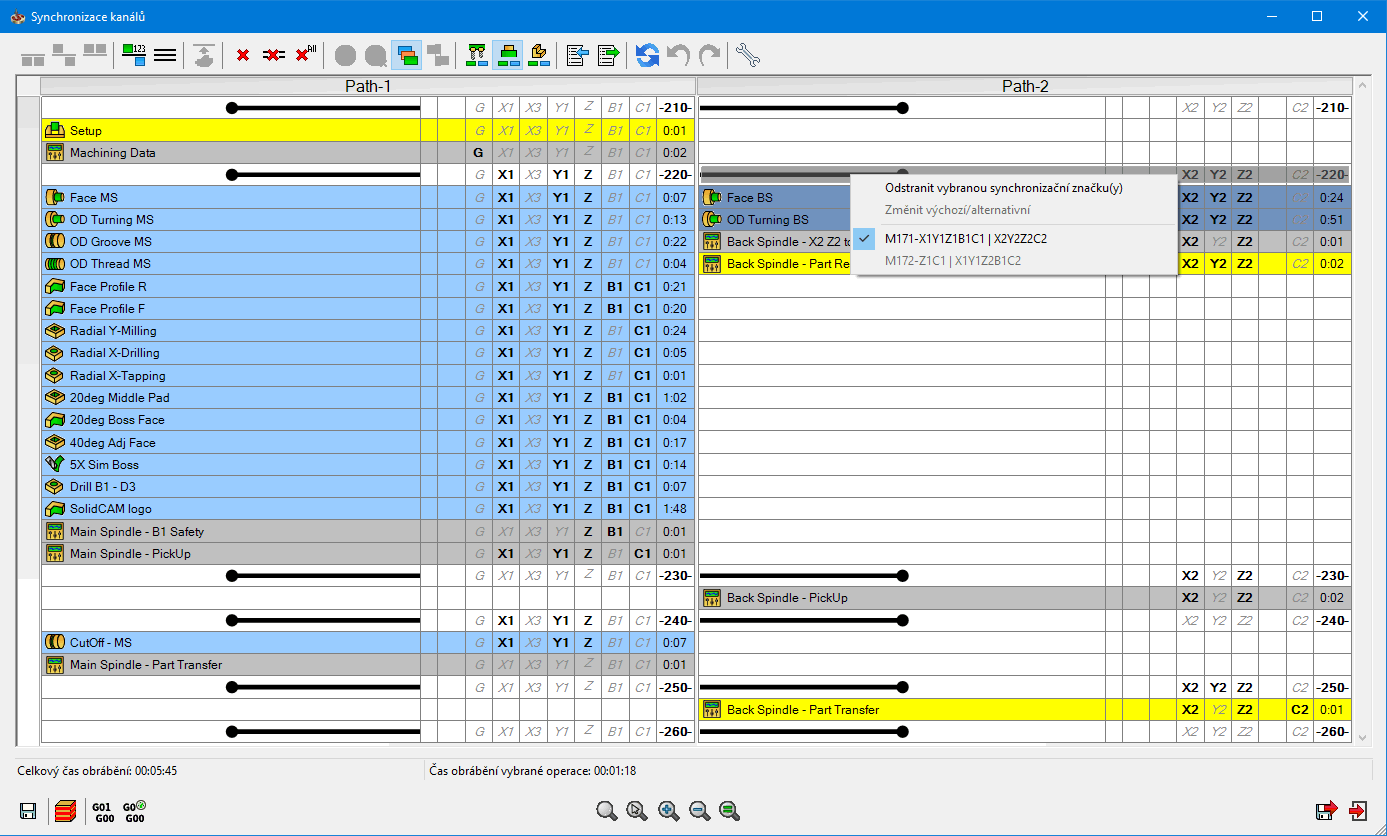Click the save and exit icon

pos(1326,811)
